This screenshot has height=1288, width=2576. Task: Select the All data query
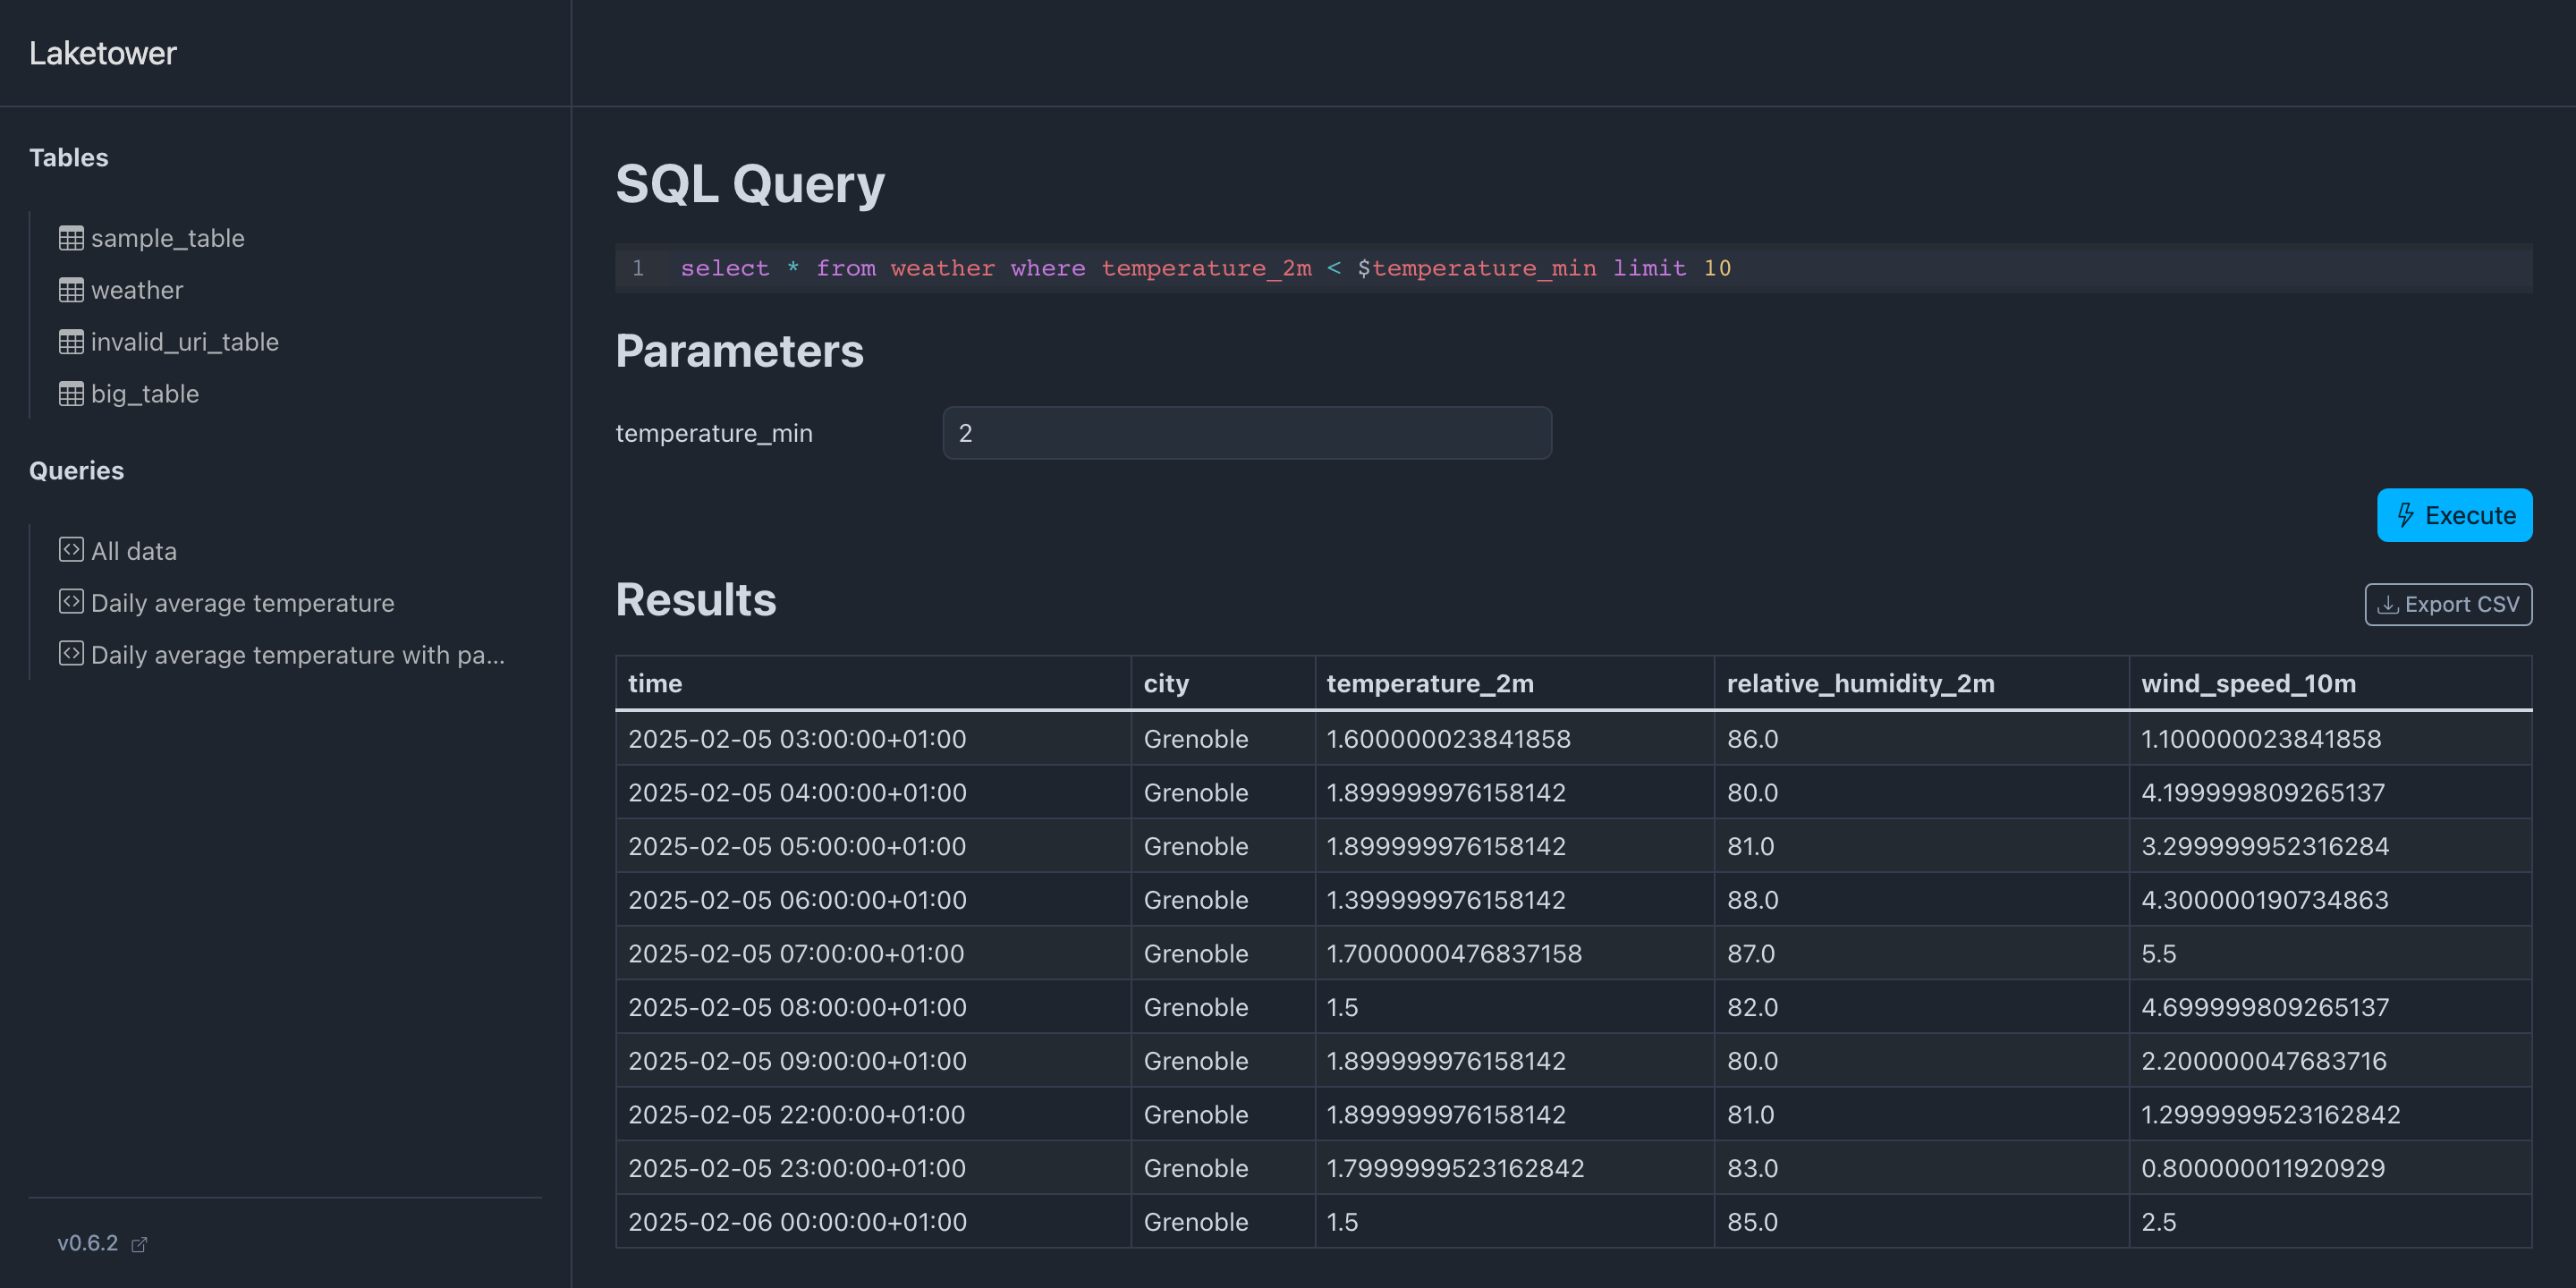pyautogui.click(x=133, y=551)
